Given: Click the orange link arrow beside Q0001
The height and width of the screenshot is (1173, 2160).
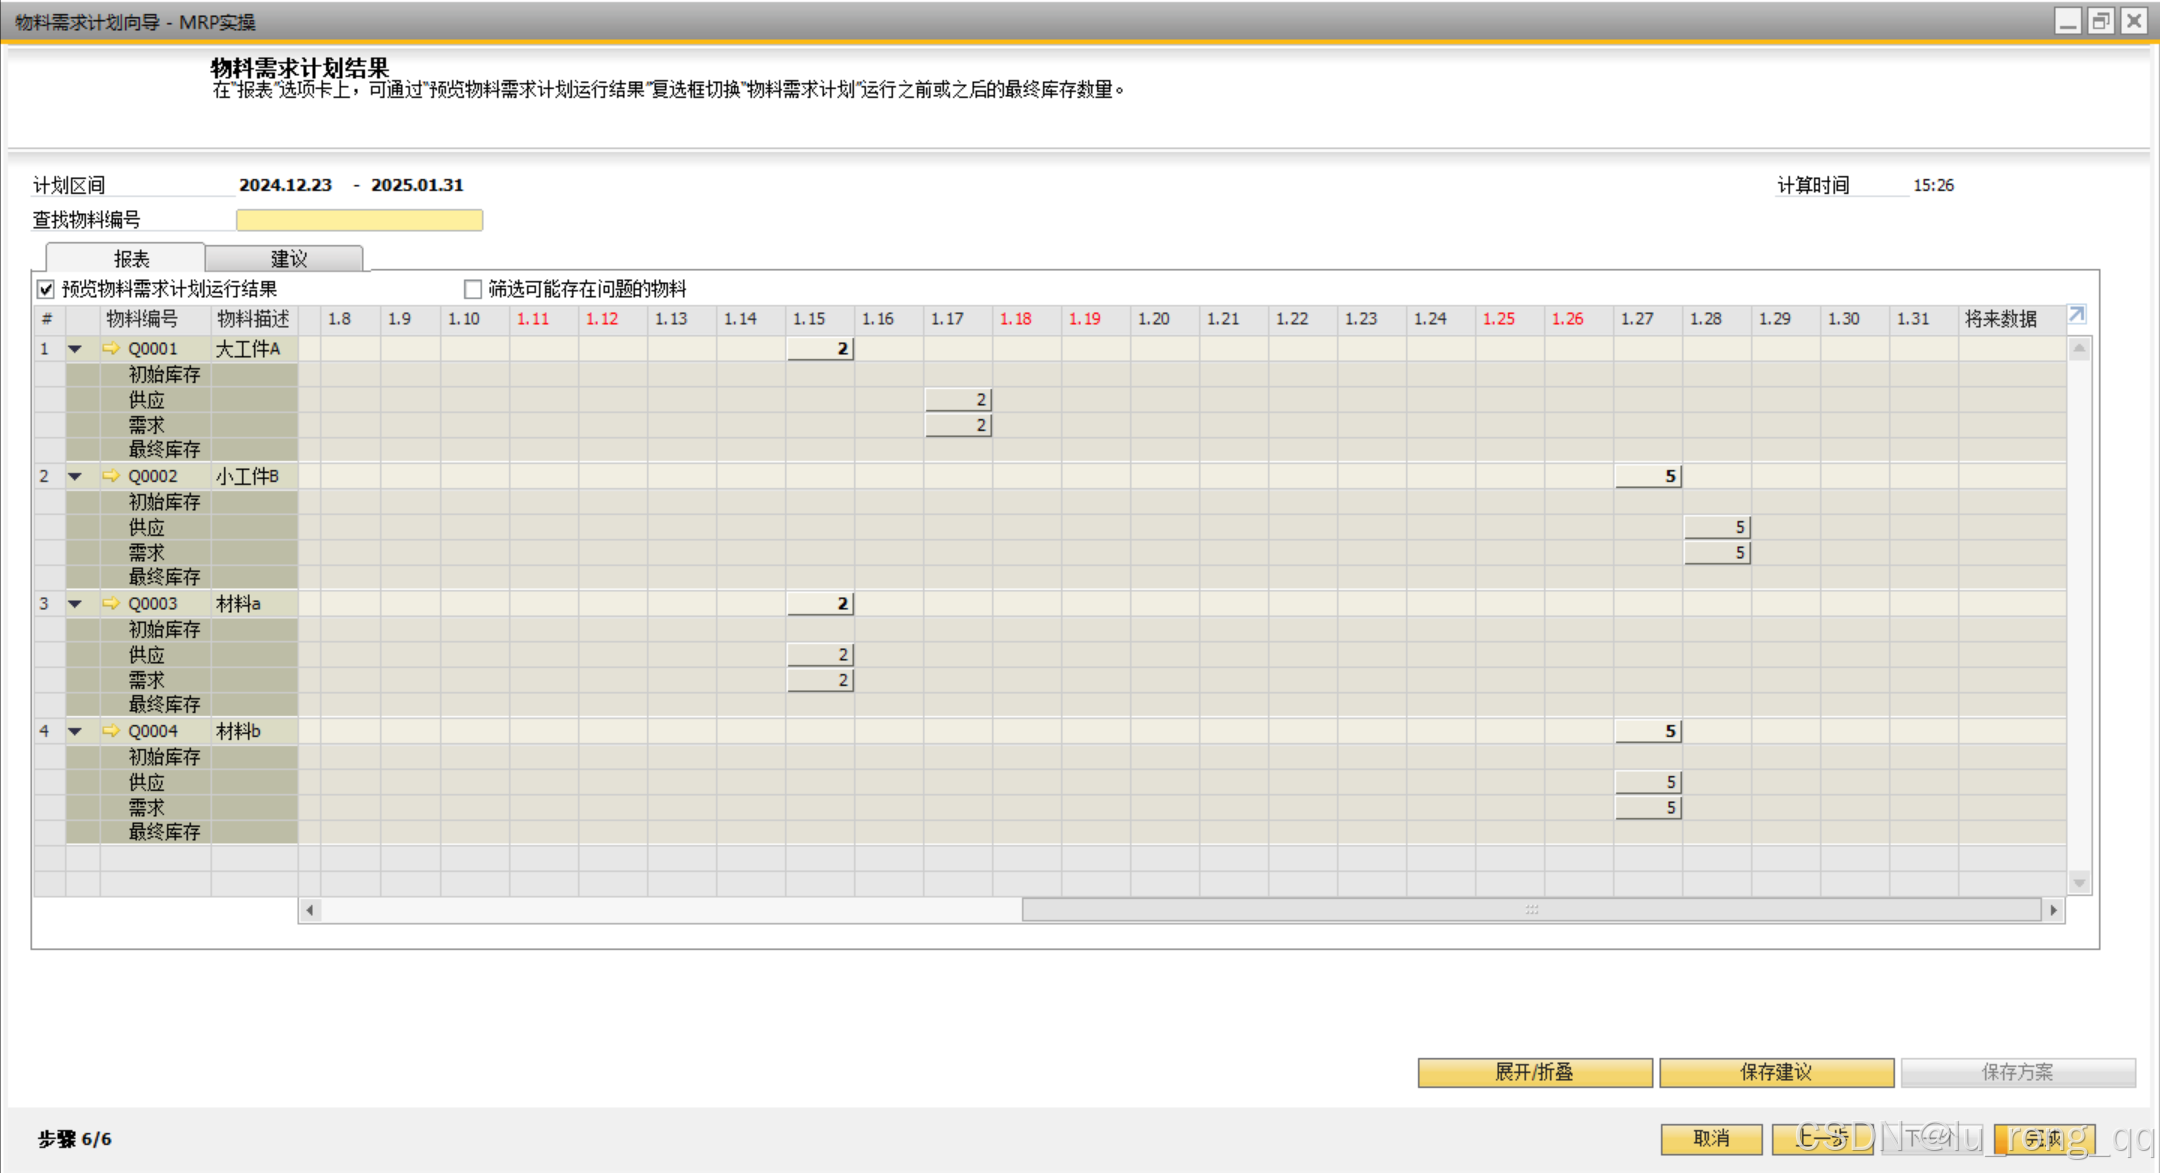Looking at the screenshot, I should coord(111,349).
